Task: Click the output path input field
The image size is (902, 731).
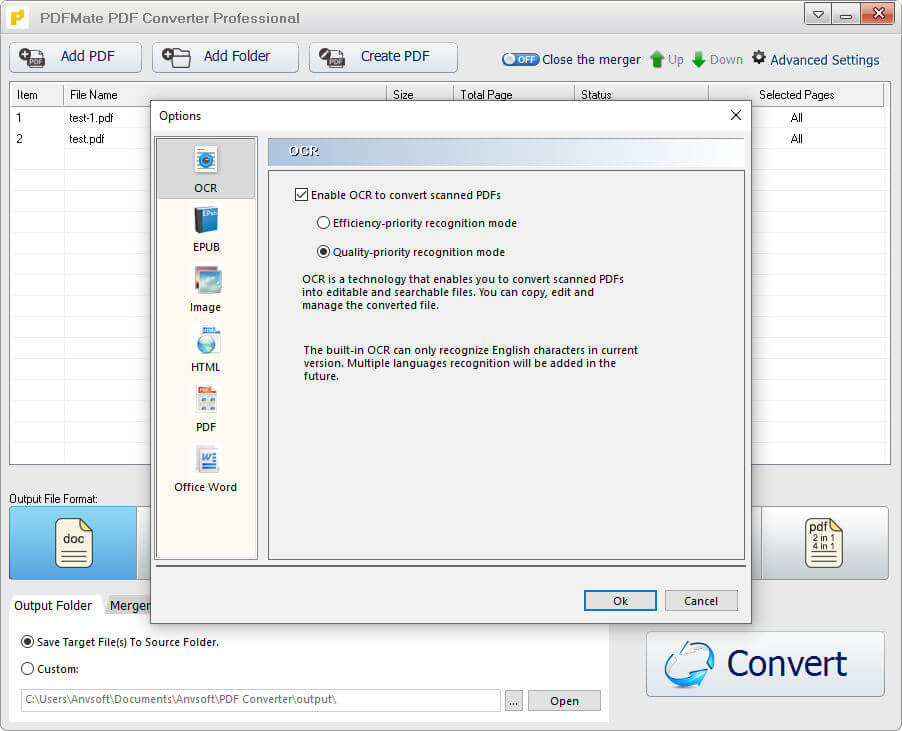Action: click(x=261, y=700)
